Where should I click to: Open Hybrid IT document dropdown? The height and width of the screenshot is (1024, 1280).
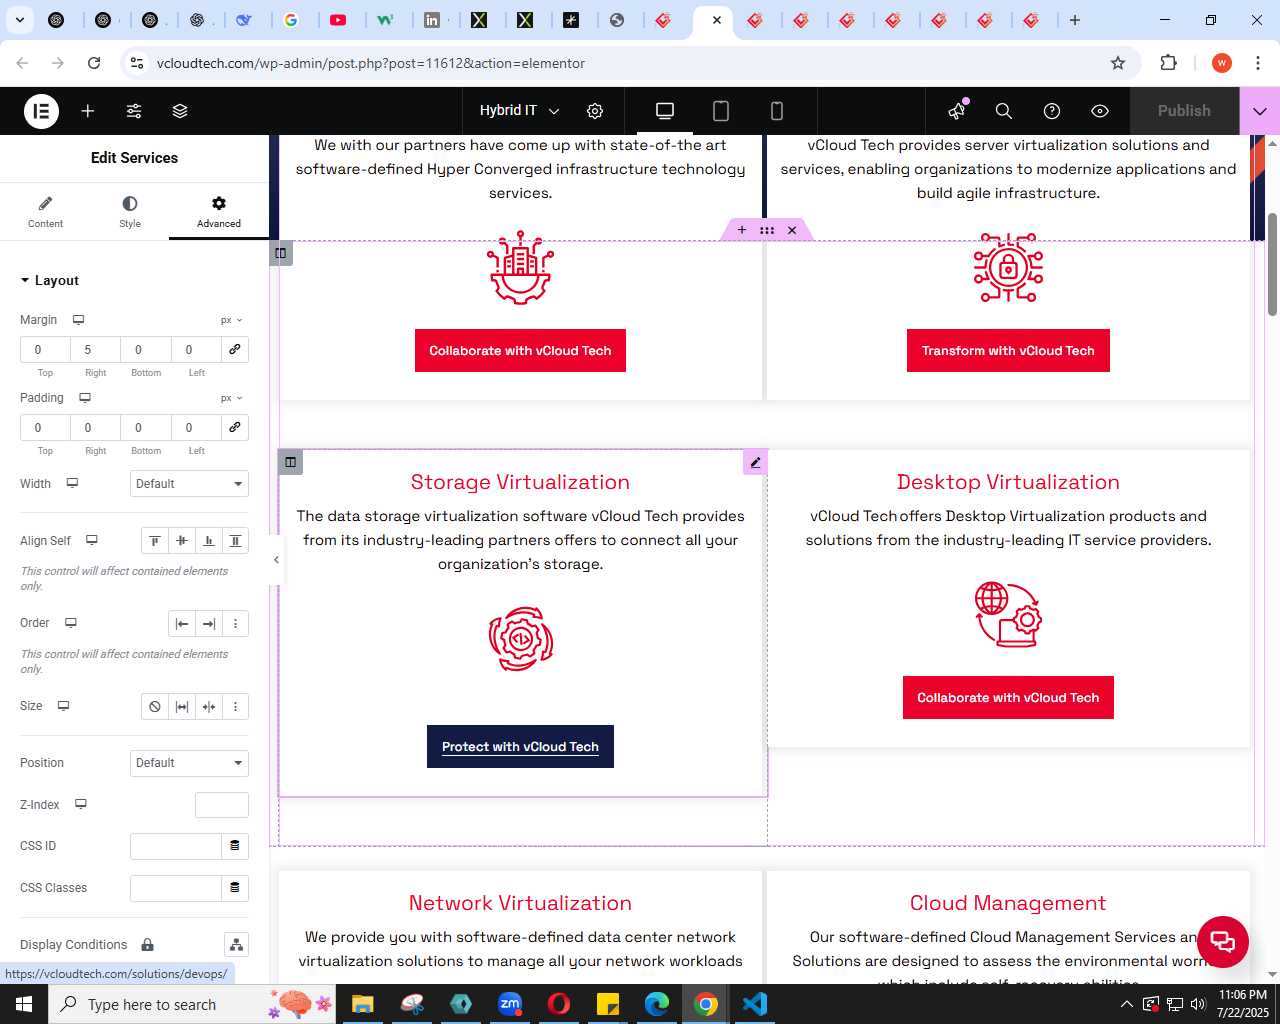coord(519,111)
